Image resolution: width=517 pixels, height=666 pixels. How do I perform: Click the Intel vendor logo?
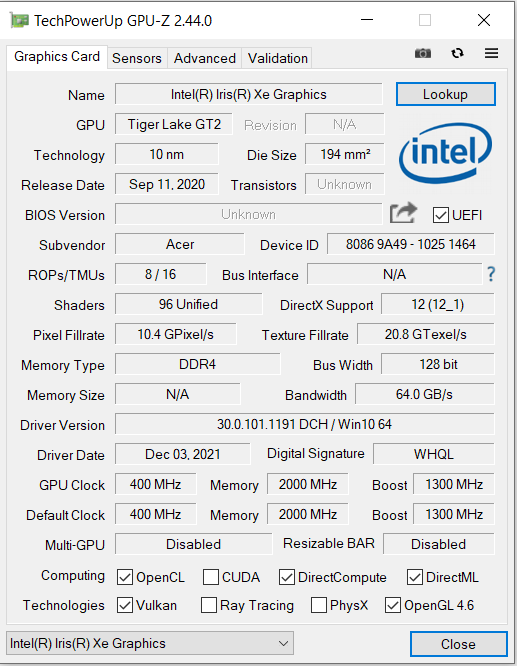446,153
